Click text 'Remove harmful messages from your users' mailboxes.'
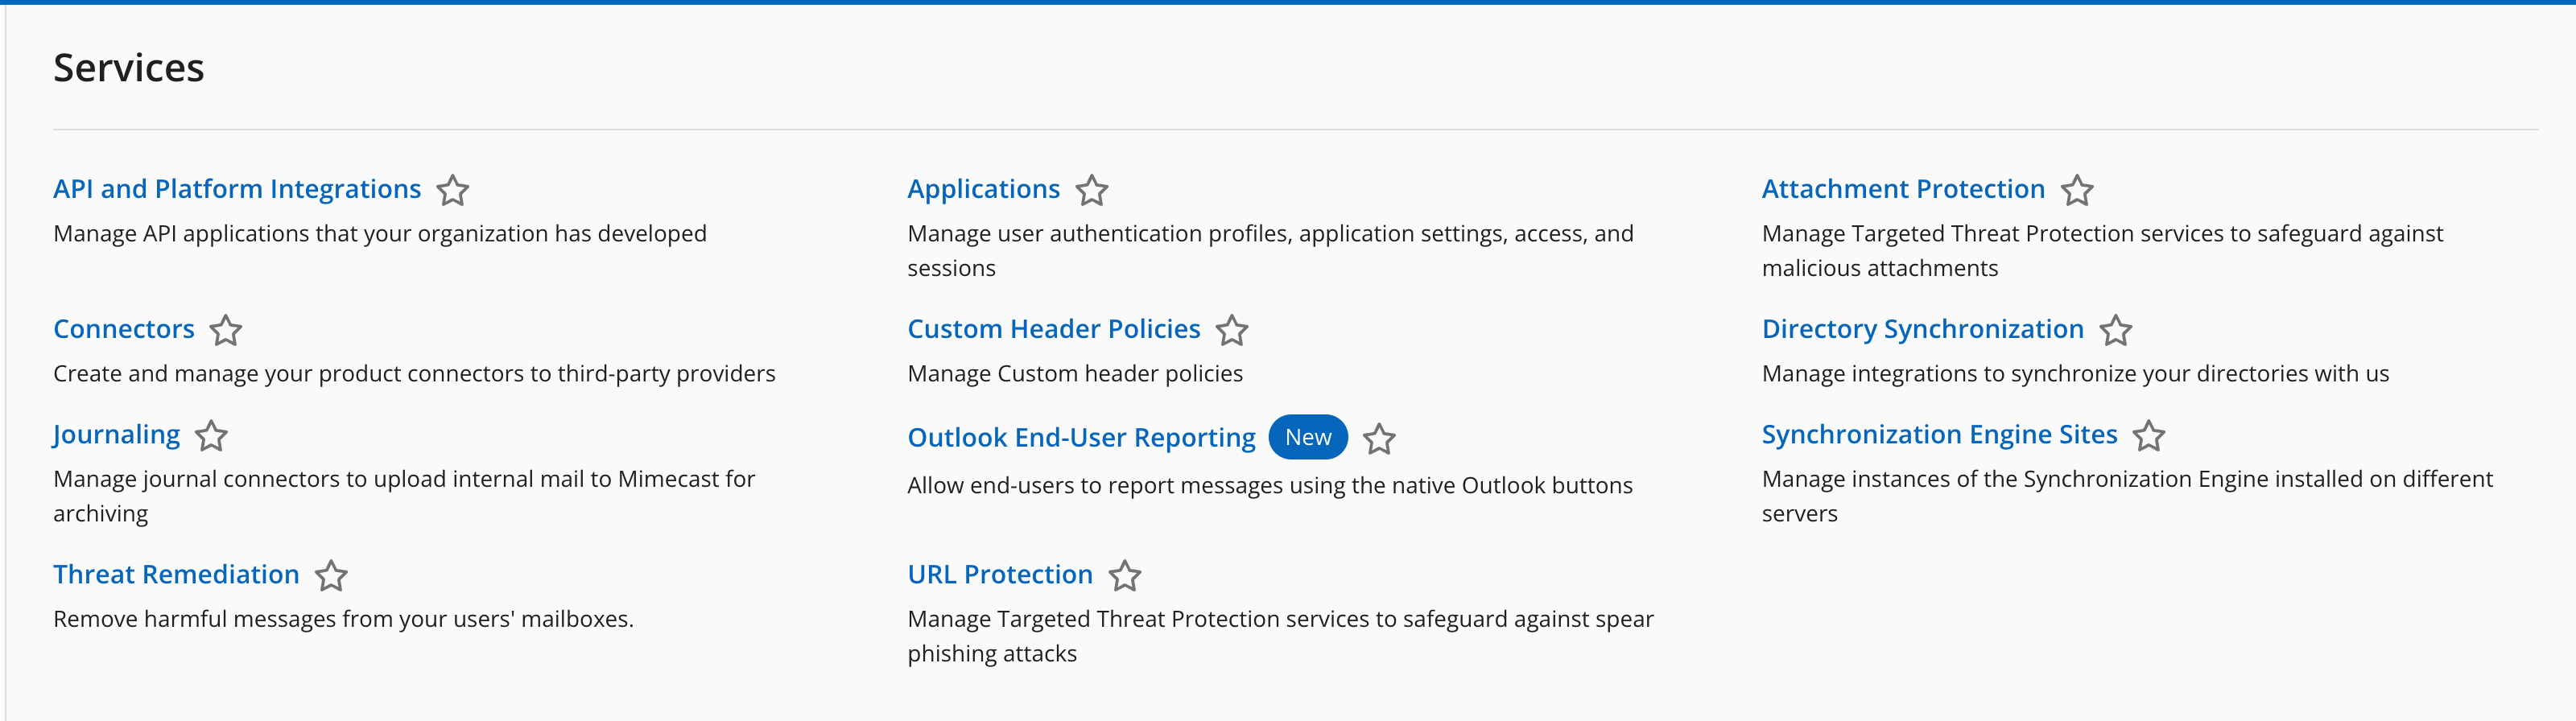 click(343, 619)
